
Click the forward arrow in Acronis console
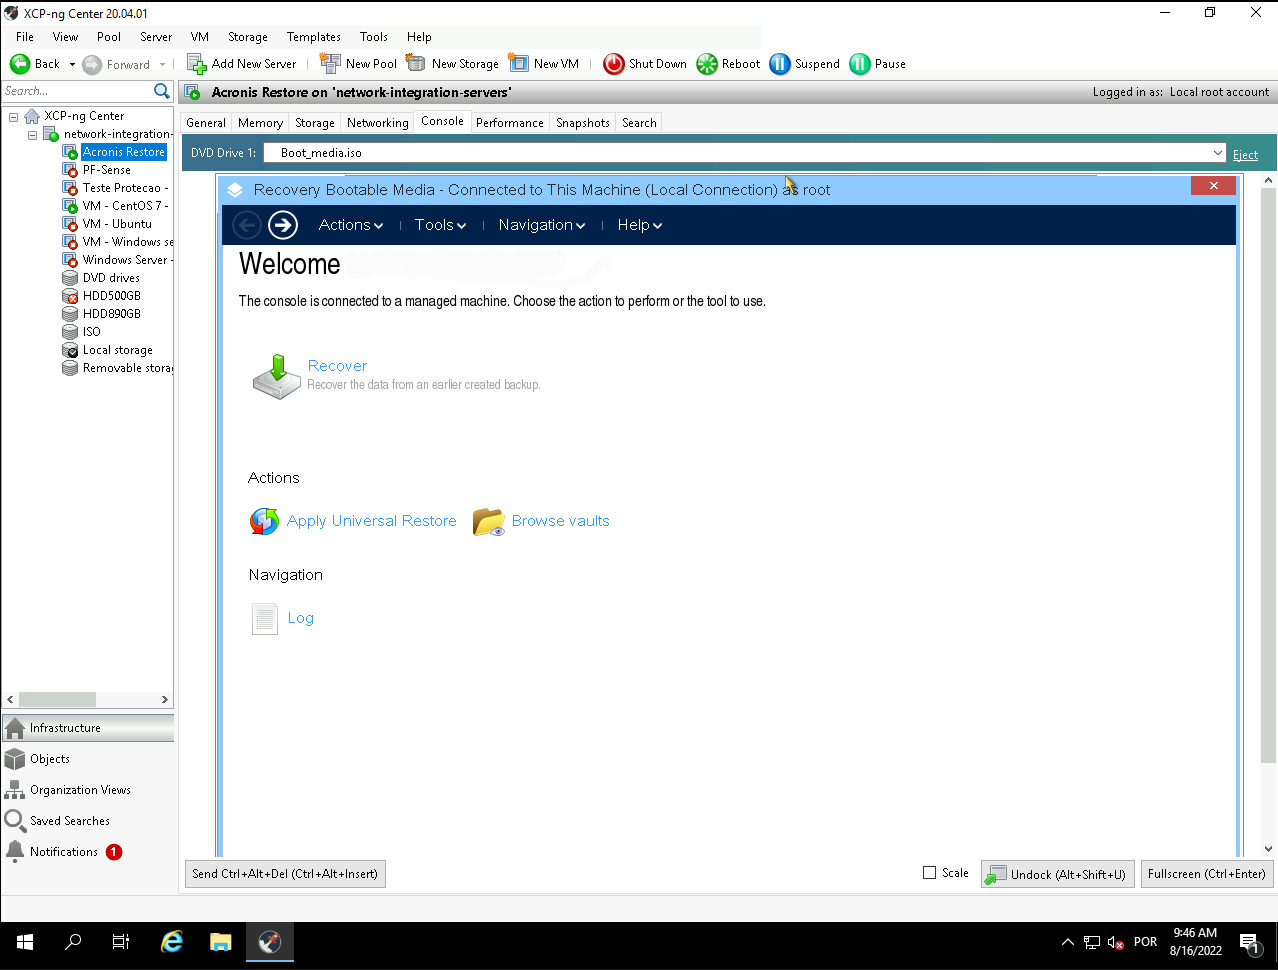tap(283, 225)
